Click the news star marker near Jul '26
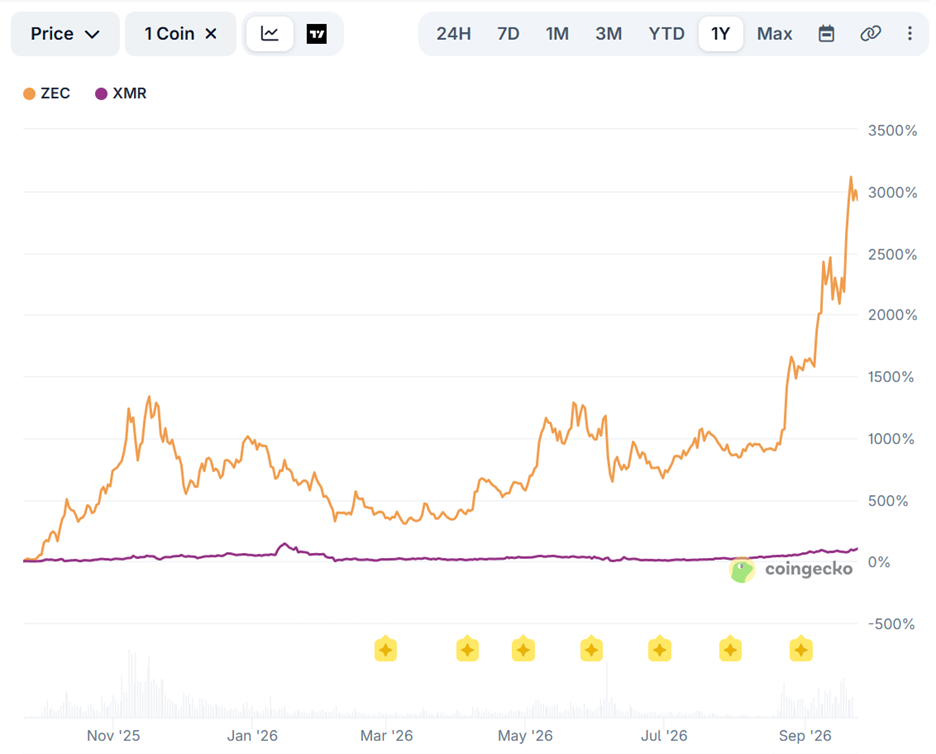This screenshot has width=936, height=754. 660,649
